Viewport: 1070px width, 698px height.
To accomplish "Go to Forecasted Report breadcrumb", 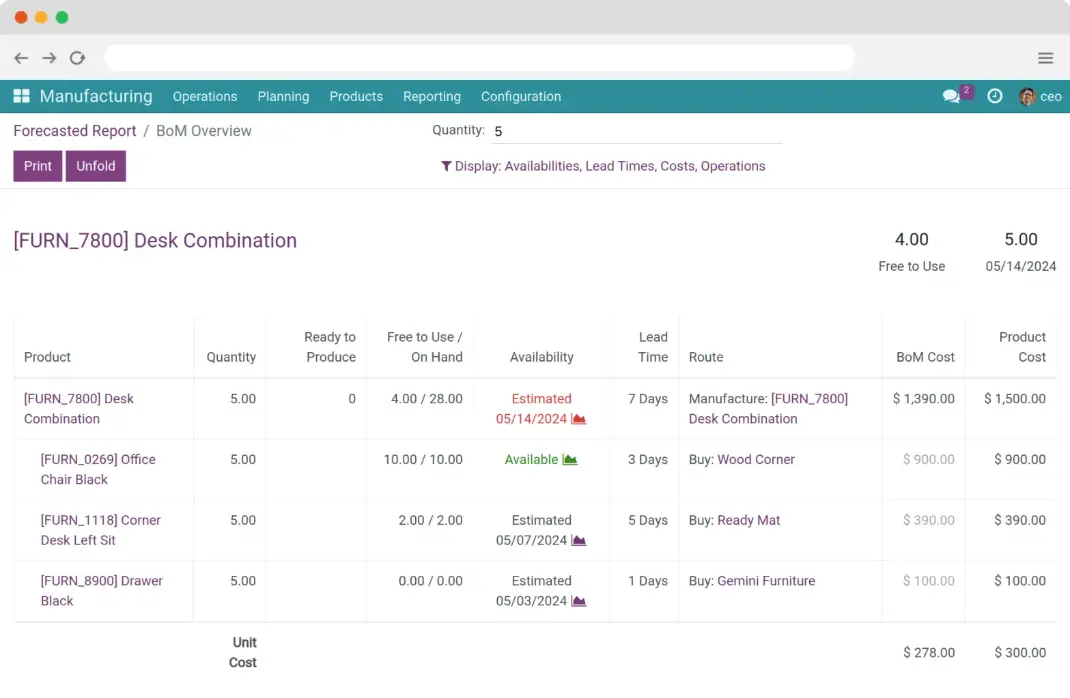I will (x=75, y=131).
